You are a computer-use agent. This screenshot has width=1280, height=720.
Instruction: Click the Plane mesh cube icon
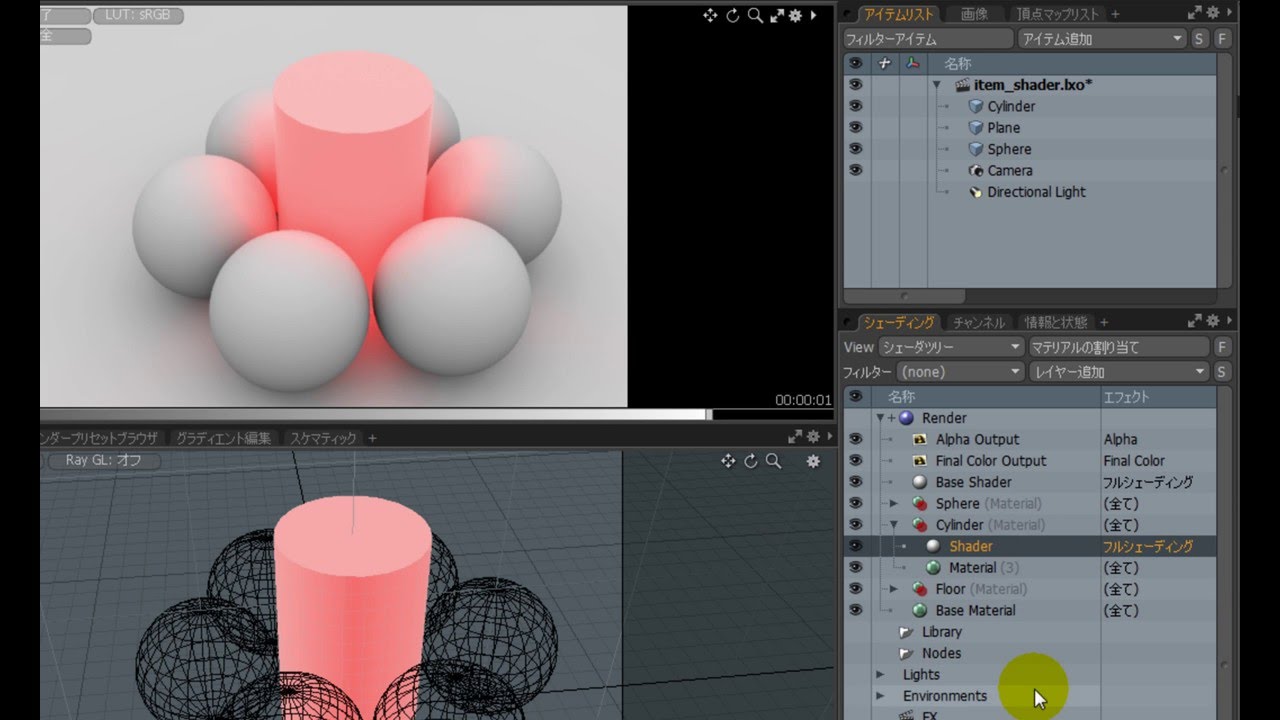(977, 128)
